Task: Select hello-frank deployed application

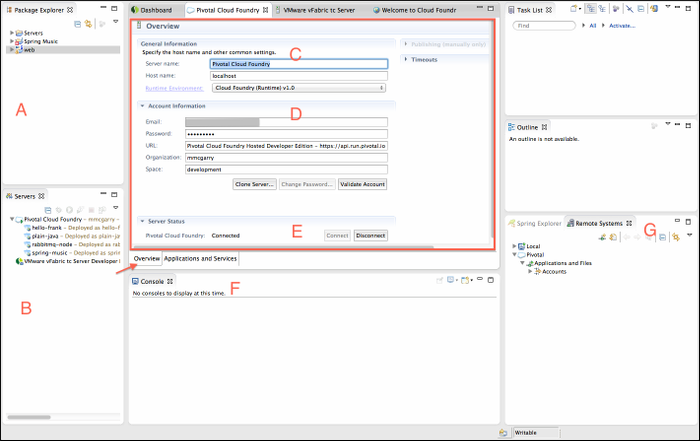Action: click(72, 228)
